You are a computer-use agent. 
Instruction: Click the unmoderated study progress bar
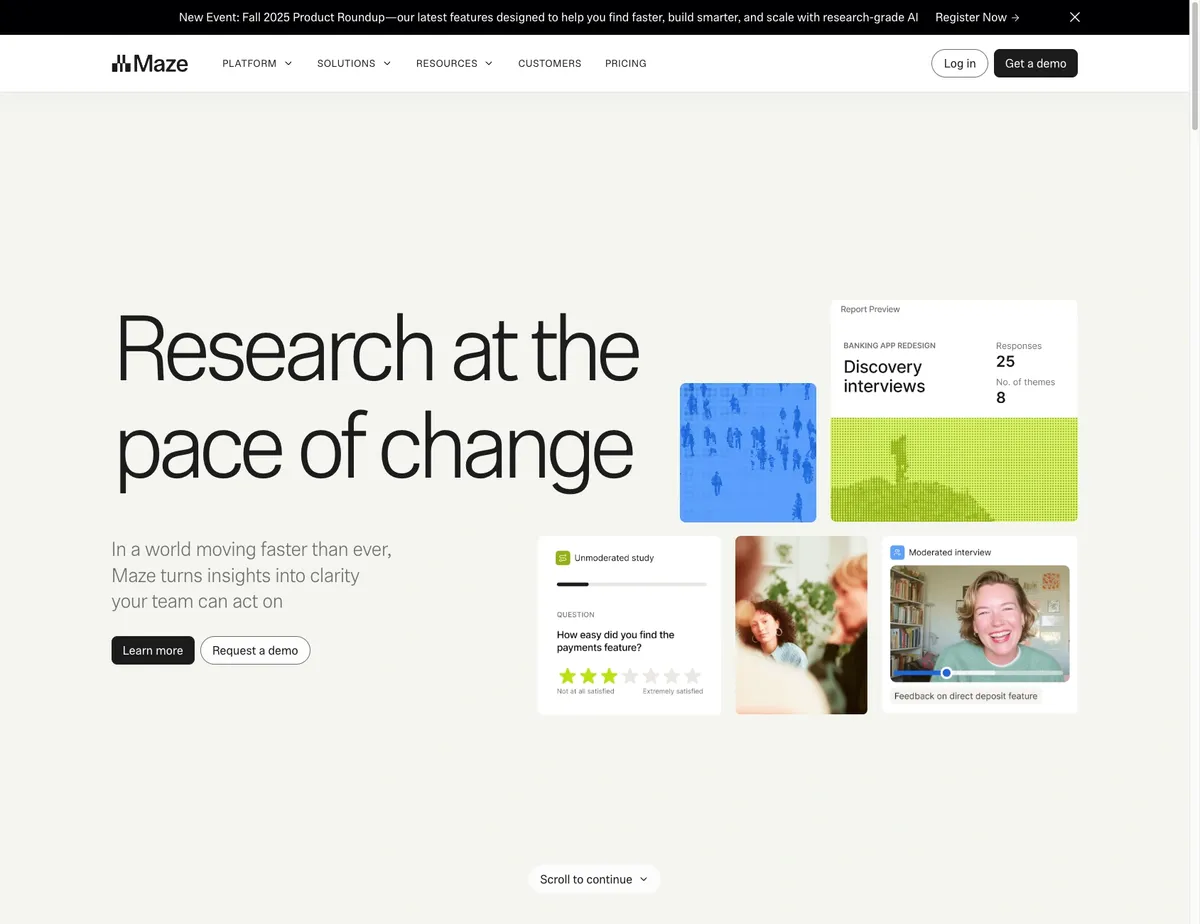(631, 584)
